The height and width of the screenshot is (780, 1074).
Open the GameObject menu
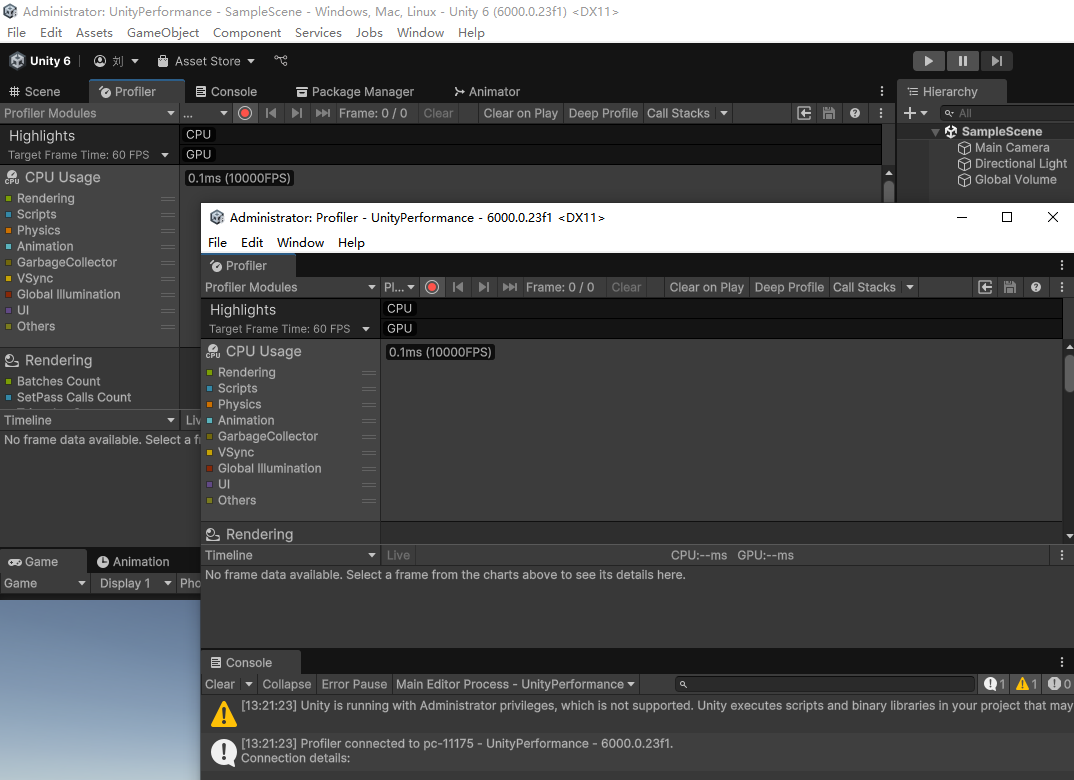pyautogui.click(x=163, y=32)
